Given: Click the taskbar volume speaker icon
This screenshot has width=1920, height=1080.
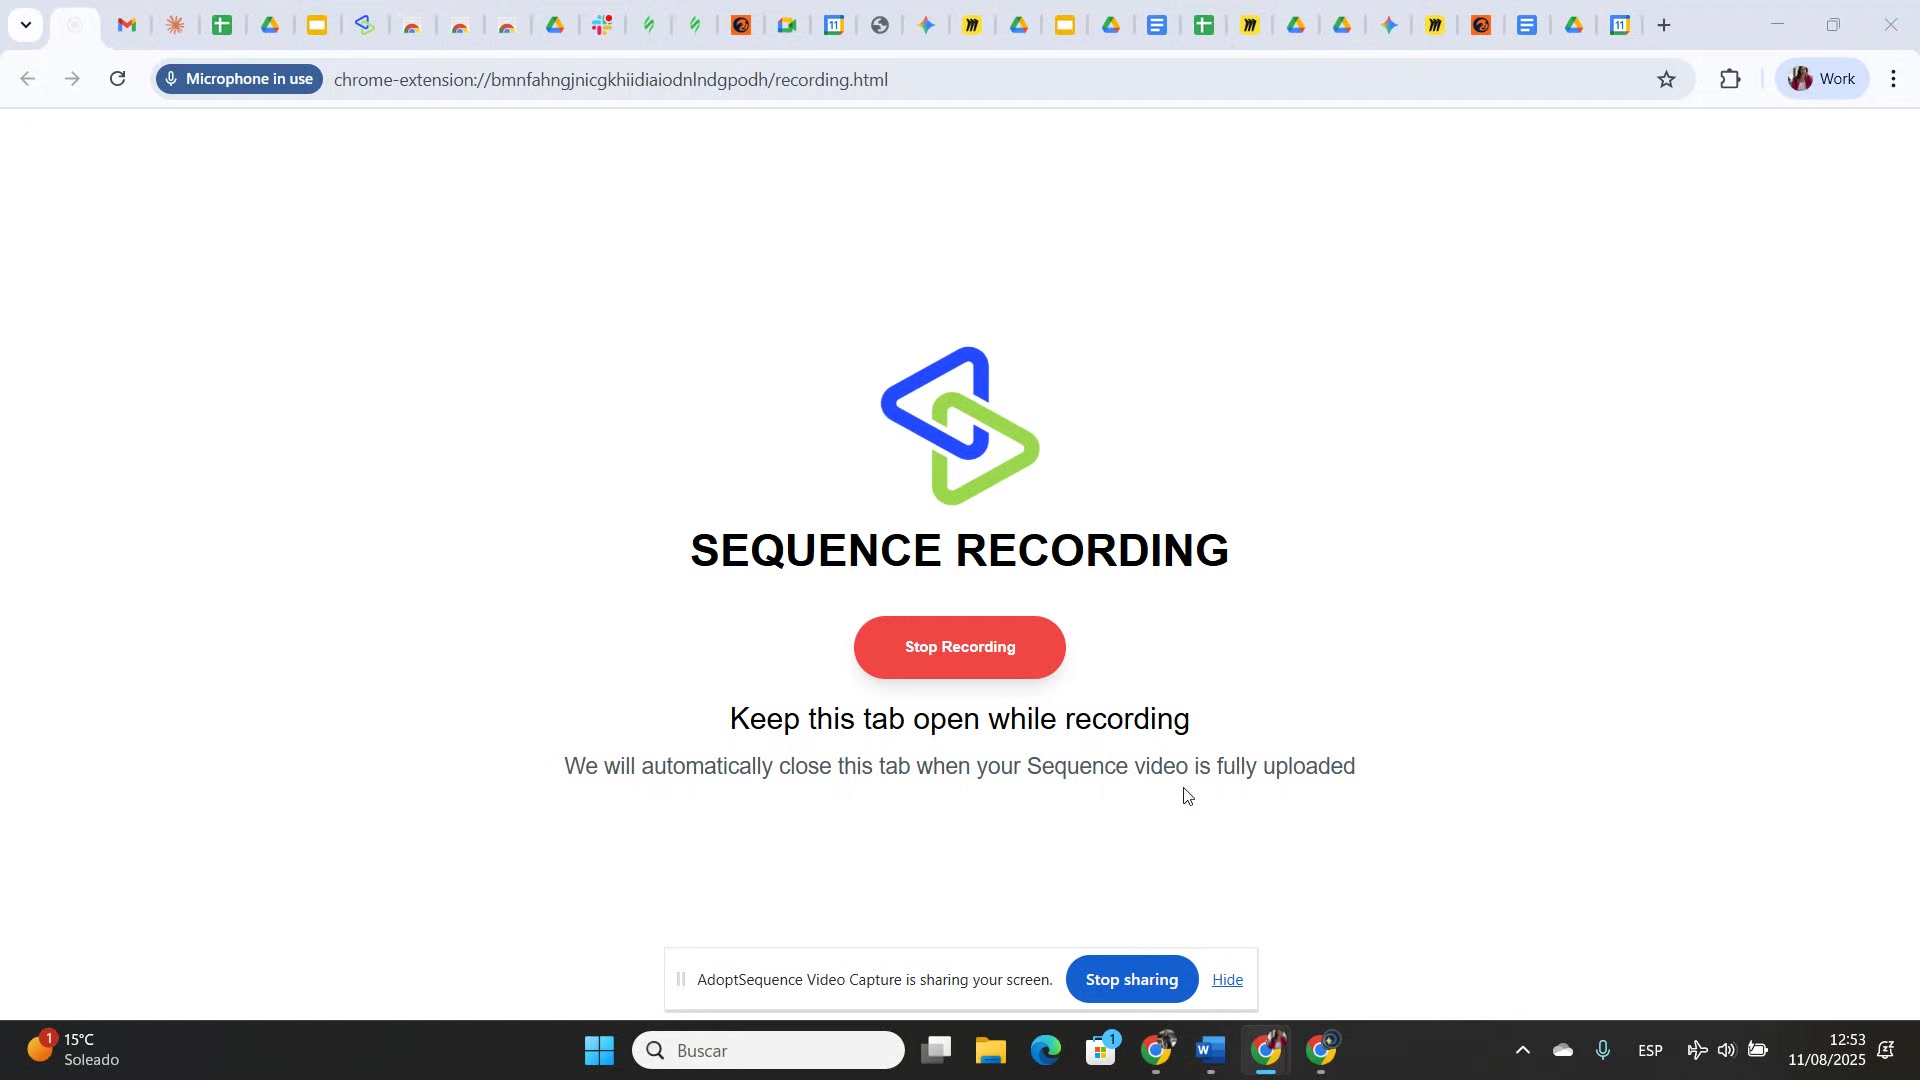Looking at the screenshot, I should [x=1727, y=1050].
